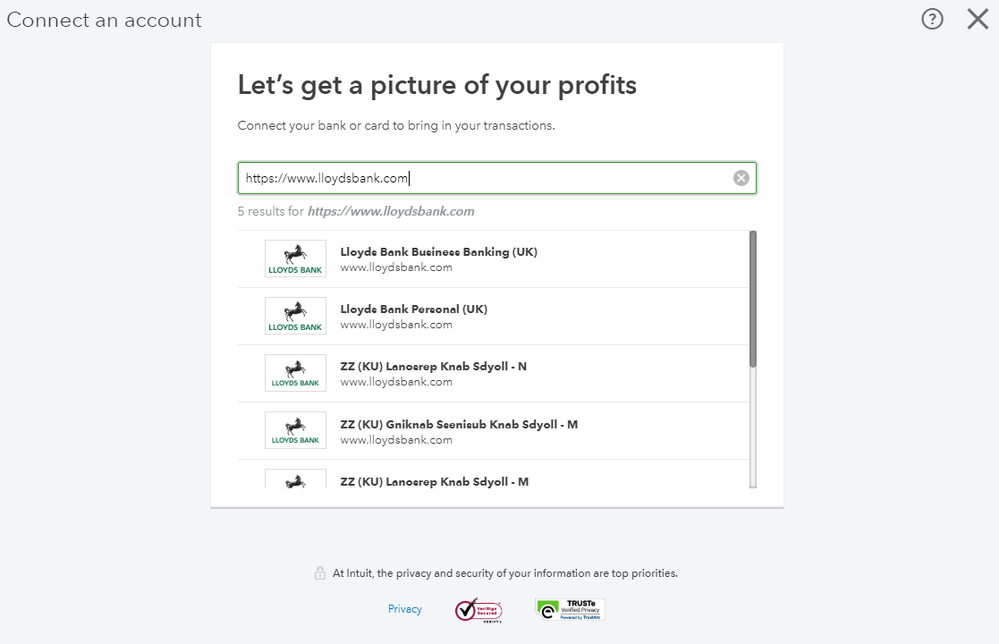999x644 pixels.
Task: Select Lloyds Bank Business Banking (UK)
Action: [x=439, y=252]
